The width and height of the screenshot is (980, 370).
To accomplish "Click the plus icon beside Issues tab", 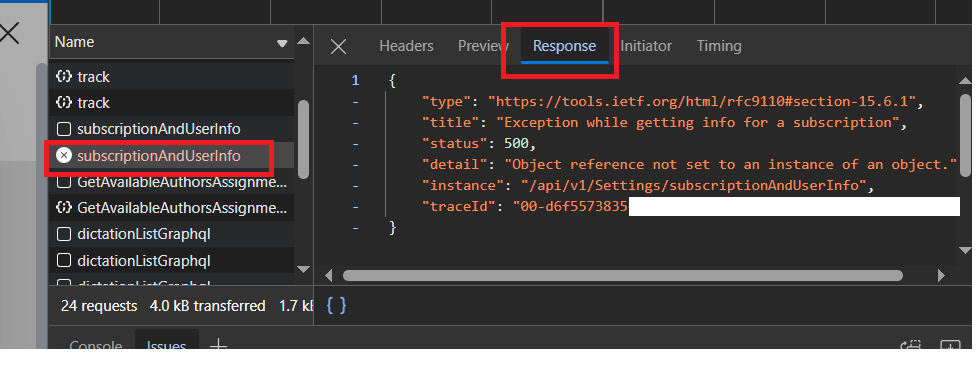I will pos(218,344).
